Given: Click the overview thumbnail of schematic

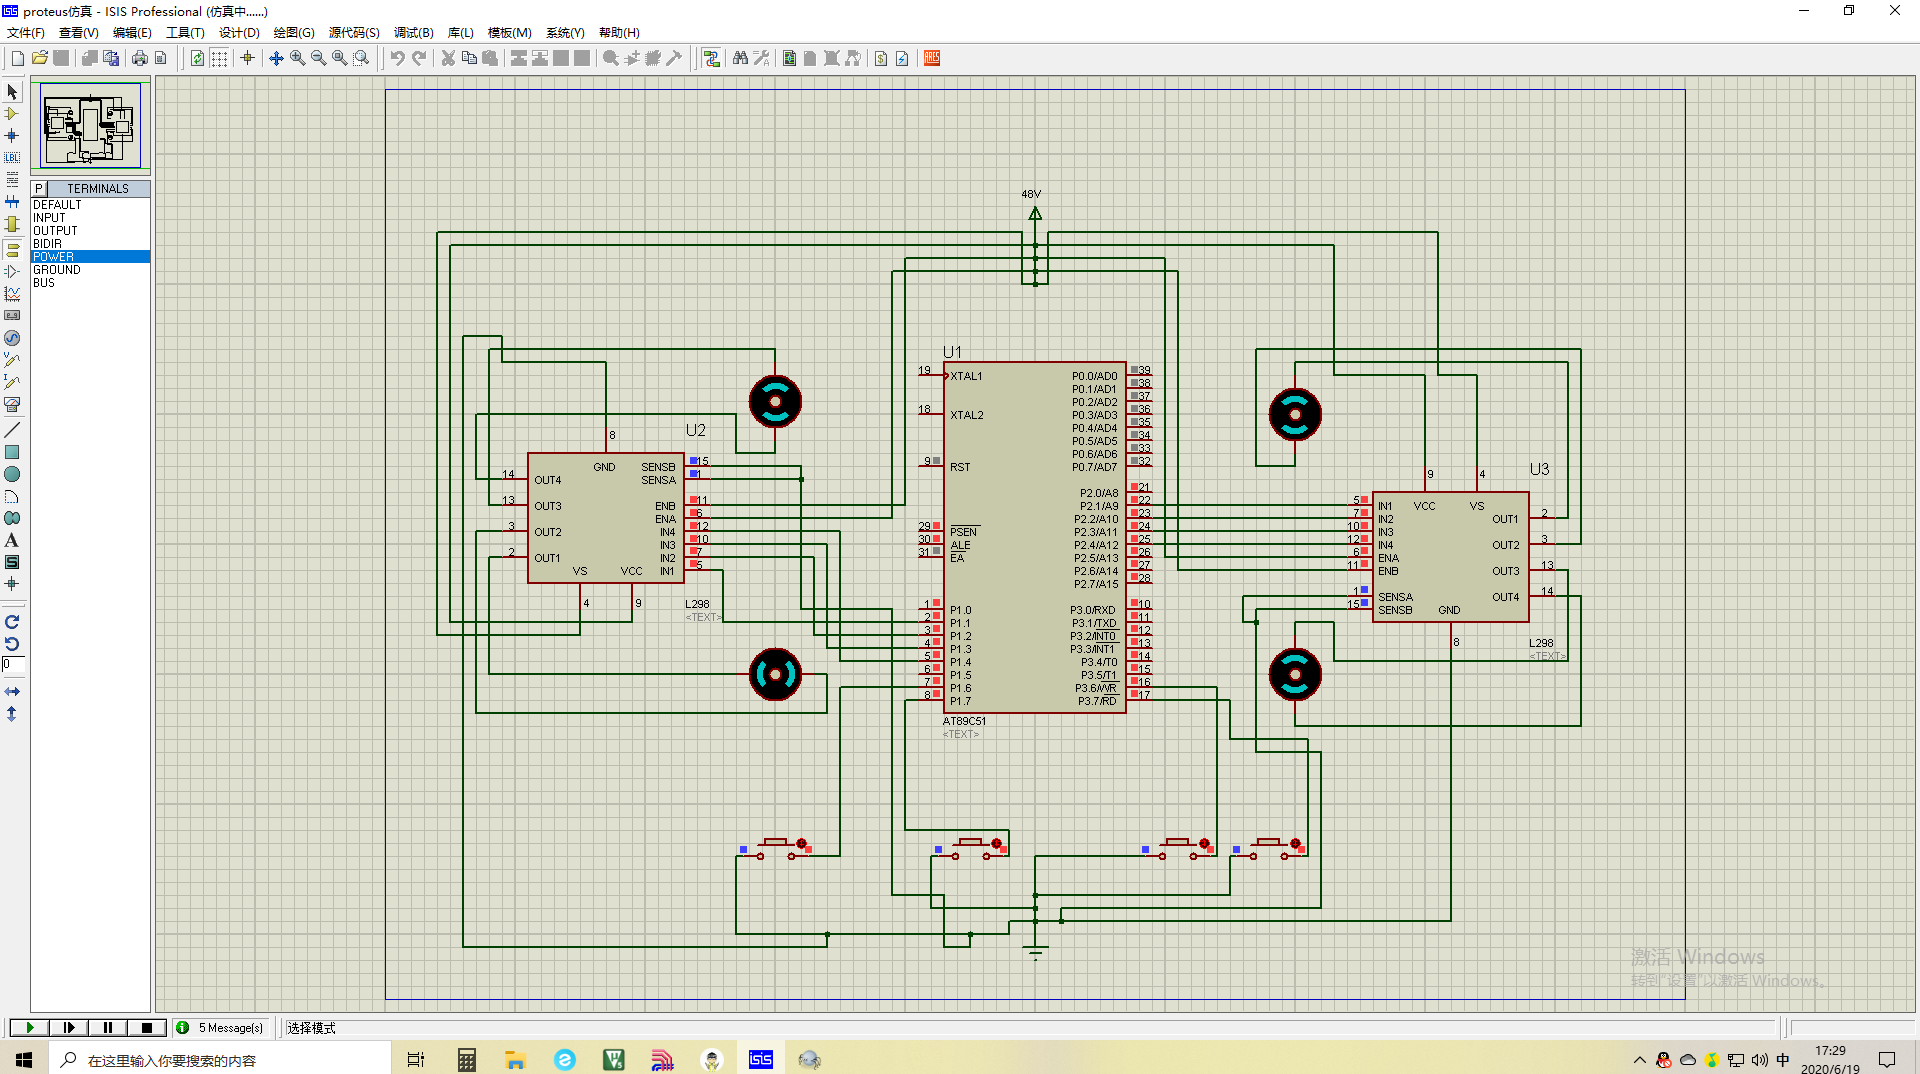Looking at the screenshot, I should [x=90, y=125].
